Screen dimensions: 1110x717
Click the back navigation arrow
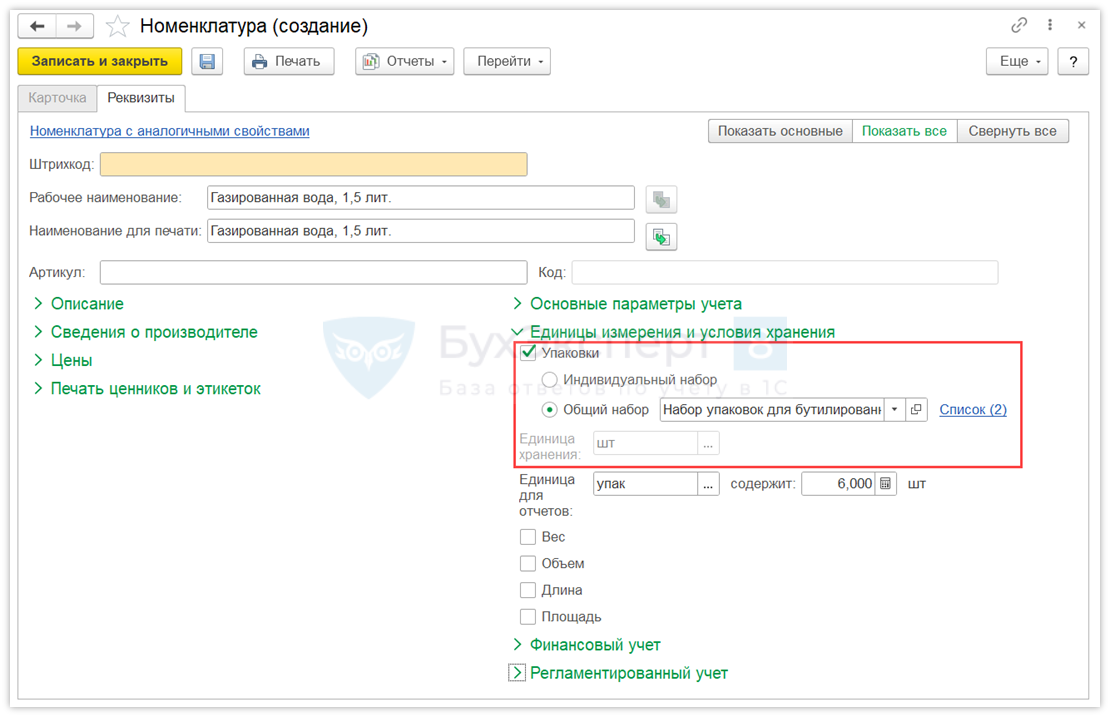click(38, 26)
